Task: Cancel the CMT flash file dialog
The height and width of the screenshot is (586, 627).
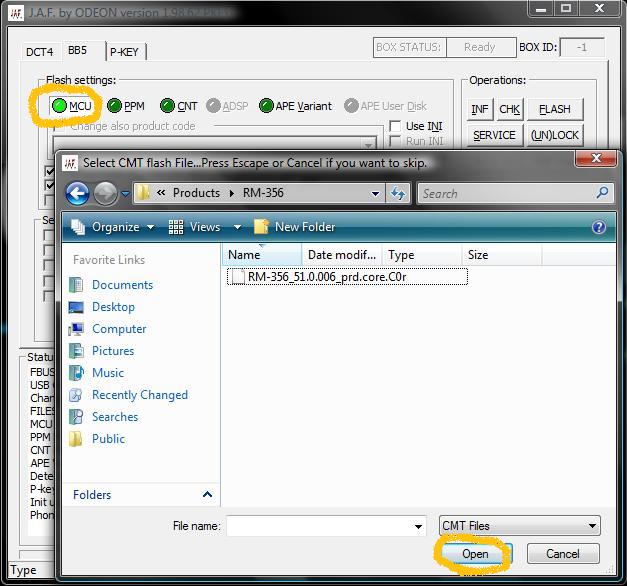Action: [x=563, y=554]
